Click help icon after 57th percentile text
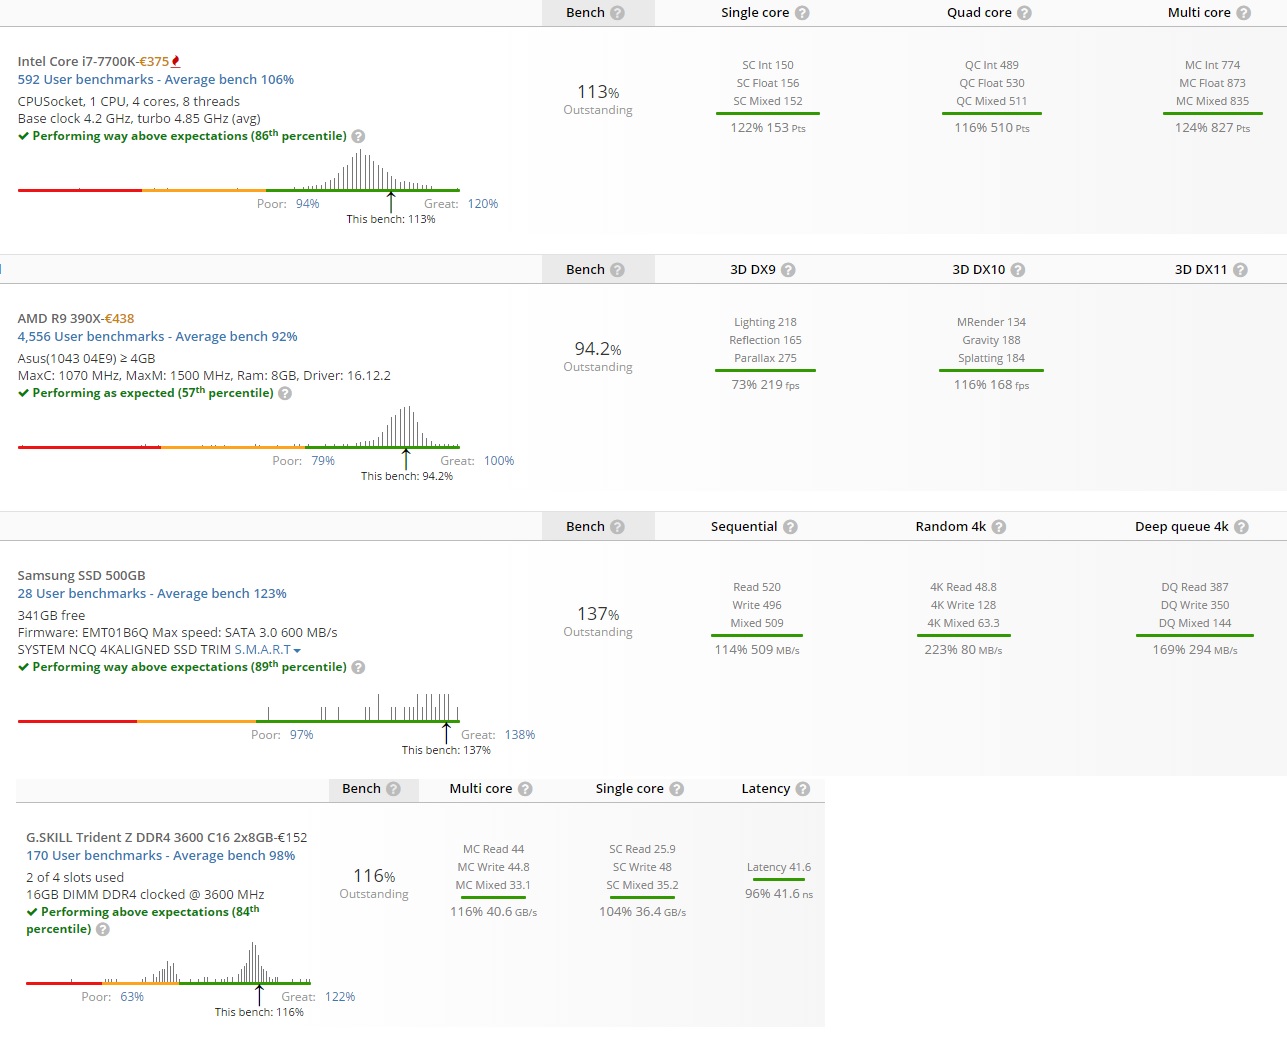This screenshot has width=1287, height=1042. (x=285, y=393)
